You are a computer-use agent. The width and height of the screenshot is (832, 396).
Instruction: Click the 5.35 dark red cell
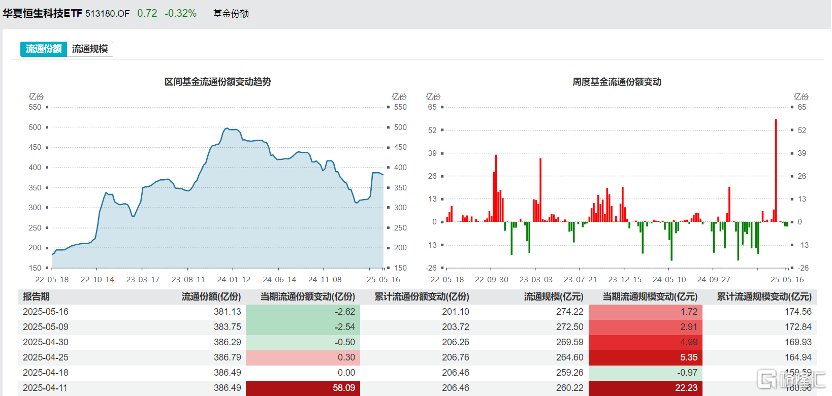pyautogui.click(x=645, y=358)
